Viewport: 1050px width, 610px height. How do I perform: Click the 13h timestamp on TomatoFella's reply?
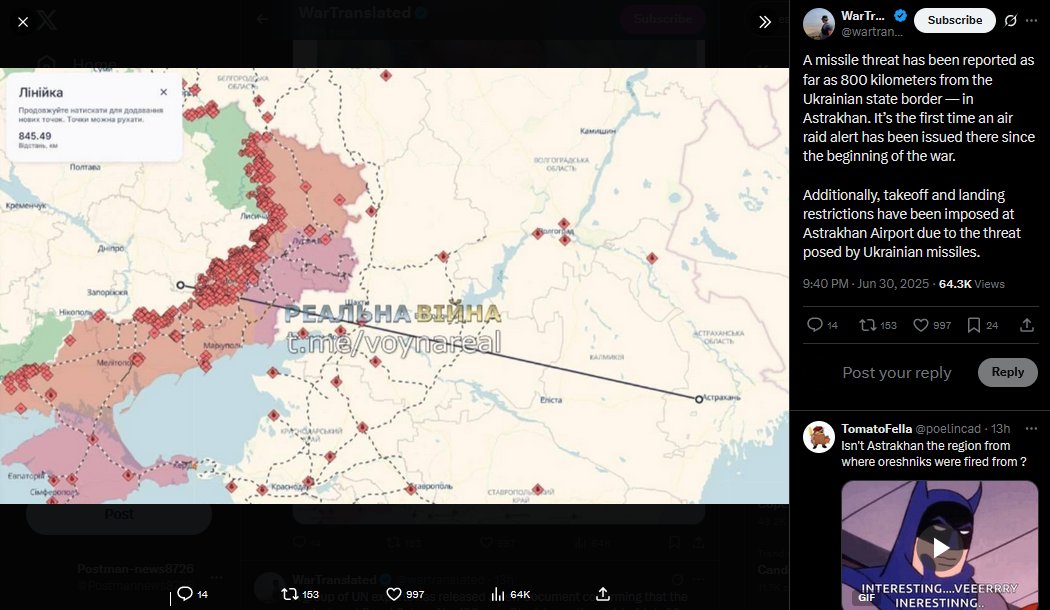tap(1000, 429)
